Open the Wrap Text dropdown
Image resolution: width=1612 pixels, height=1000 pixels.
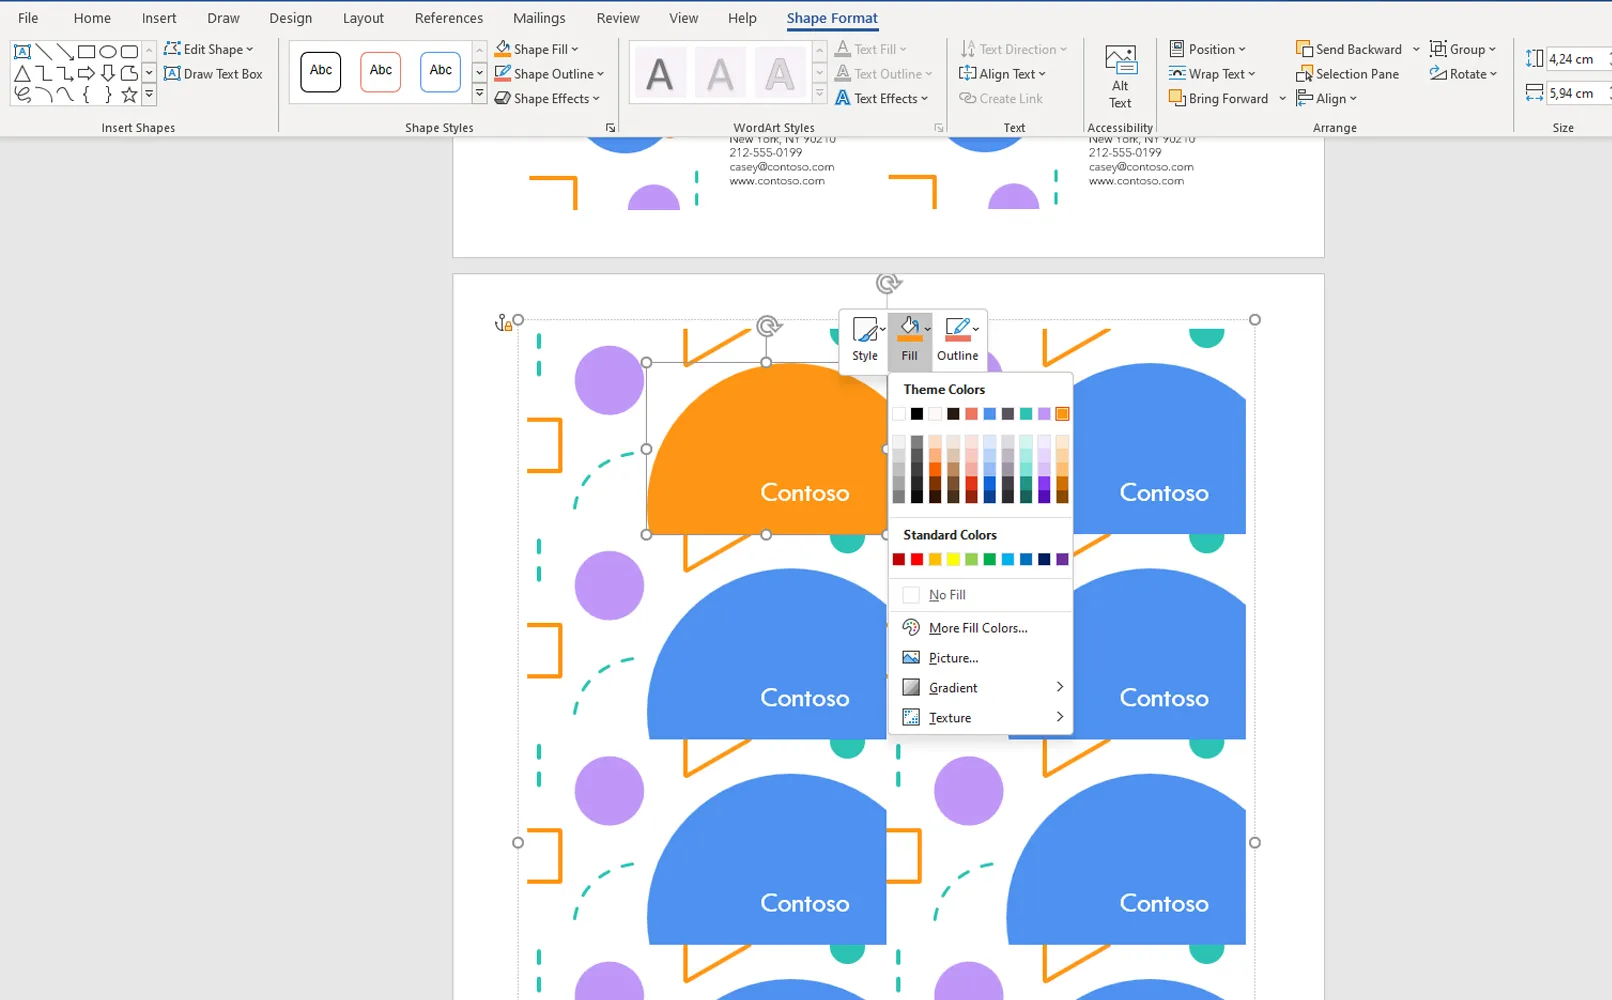pos(1212,74)
